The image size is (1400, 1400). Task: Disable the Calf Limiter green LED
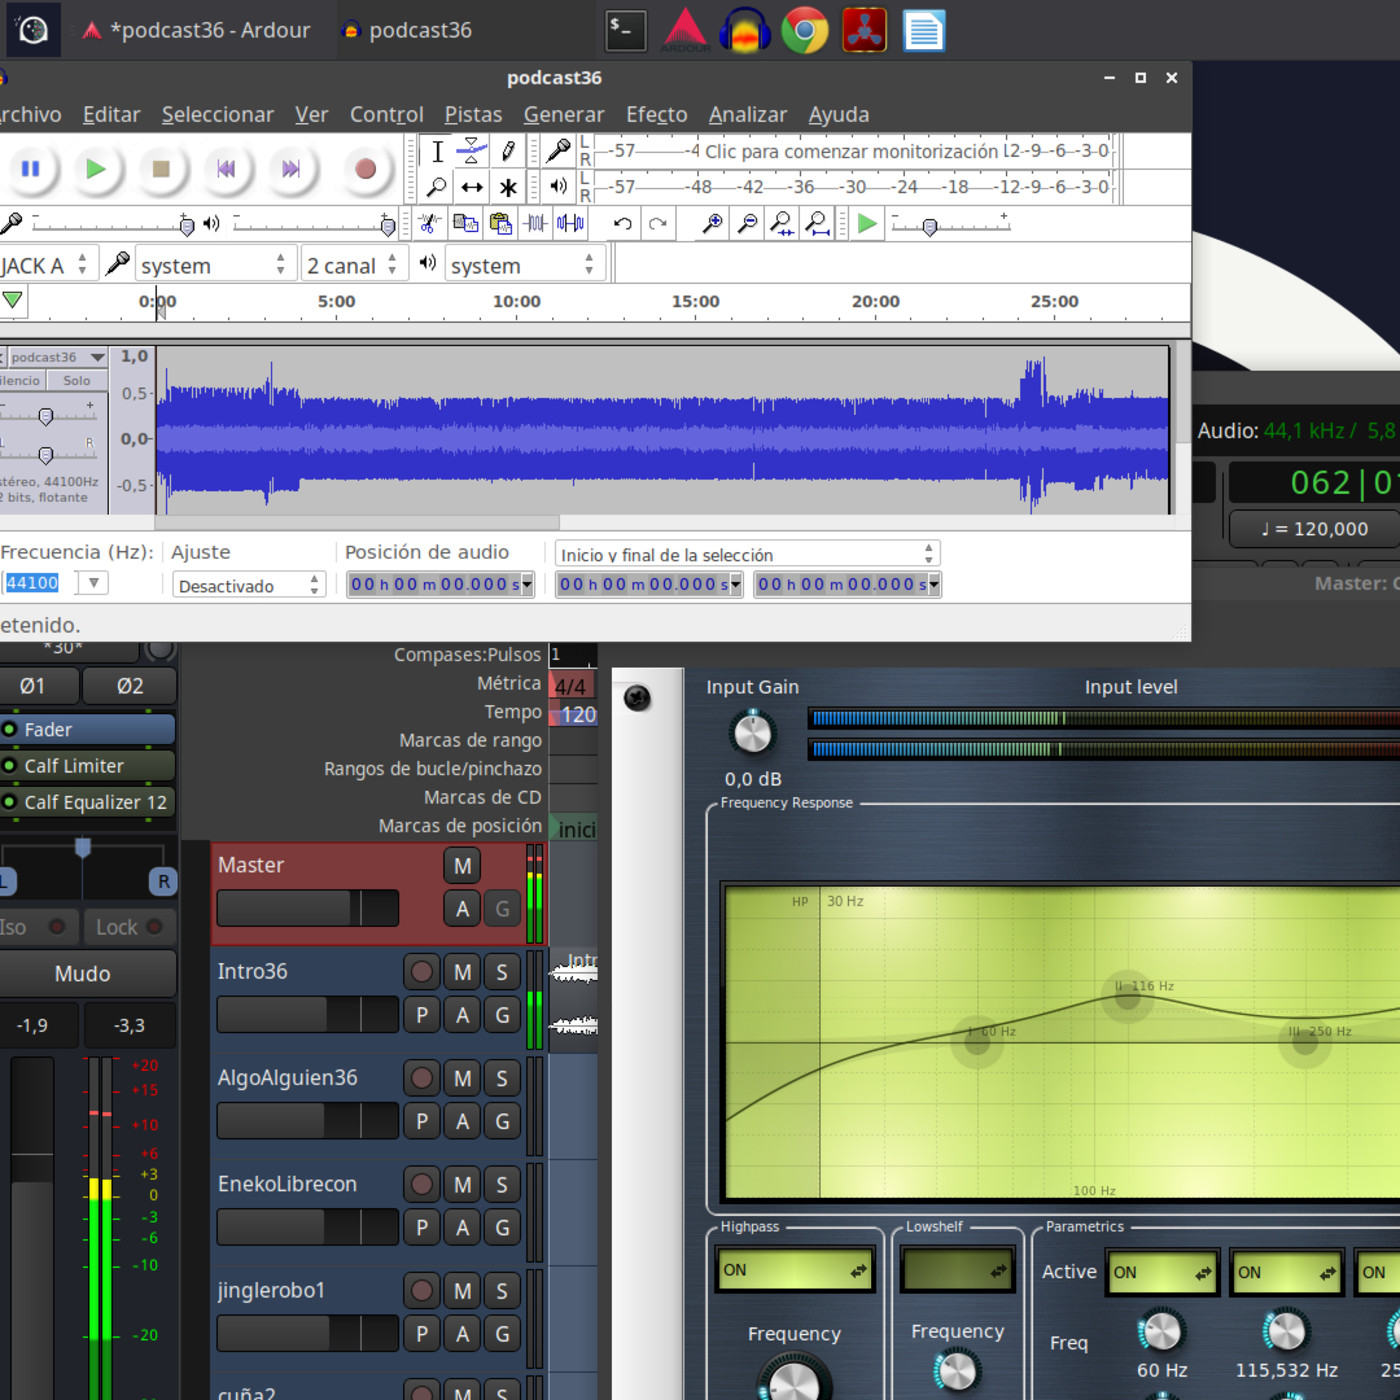pyautogui.click(x=10, y=766)
